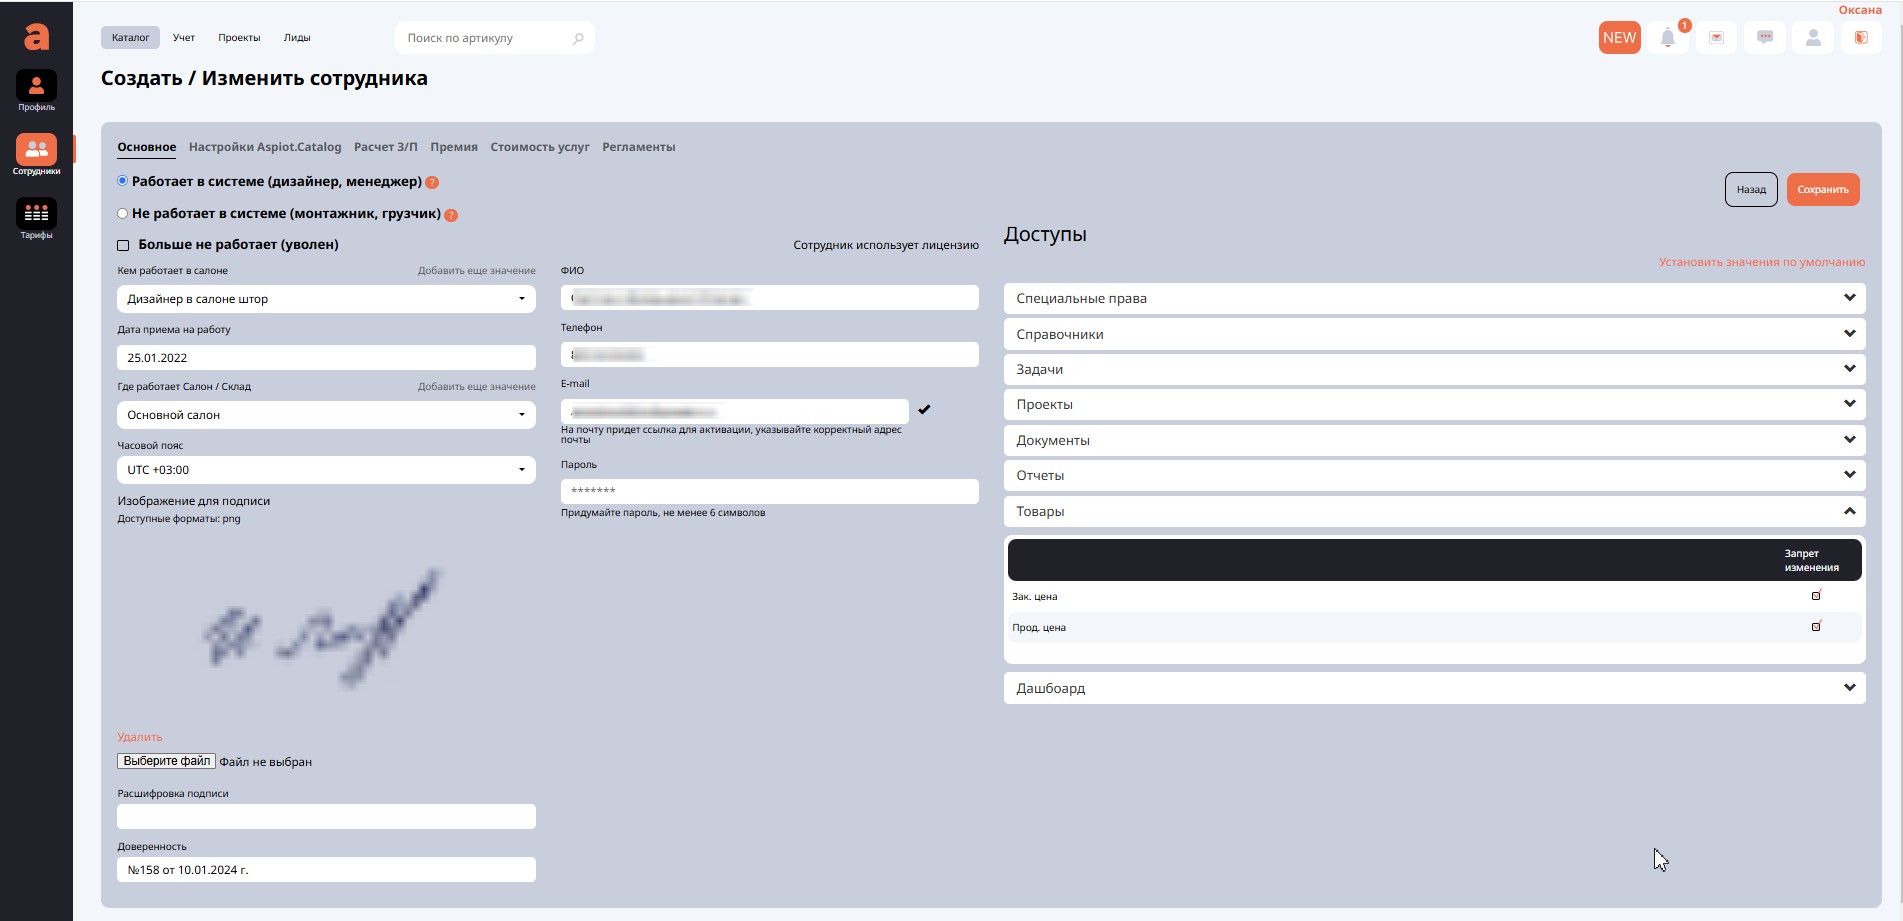Image resolution: width=1903 pixels, height=921 pixels.
Task: Open the 'Учет' top menu item
Action: [184, 38]
